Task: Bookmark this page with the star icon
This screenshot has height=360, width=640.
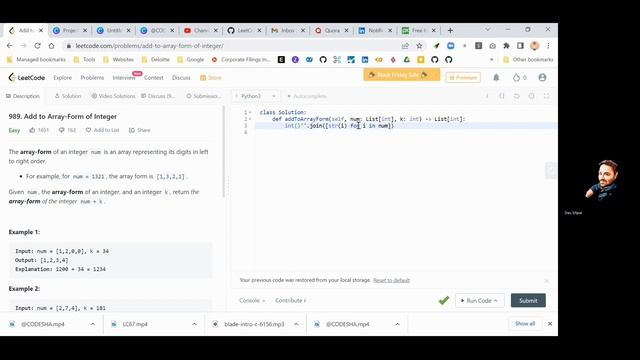Action: point(419,46)
